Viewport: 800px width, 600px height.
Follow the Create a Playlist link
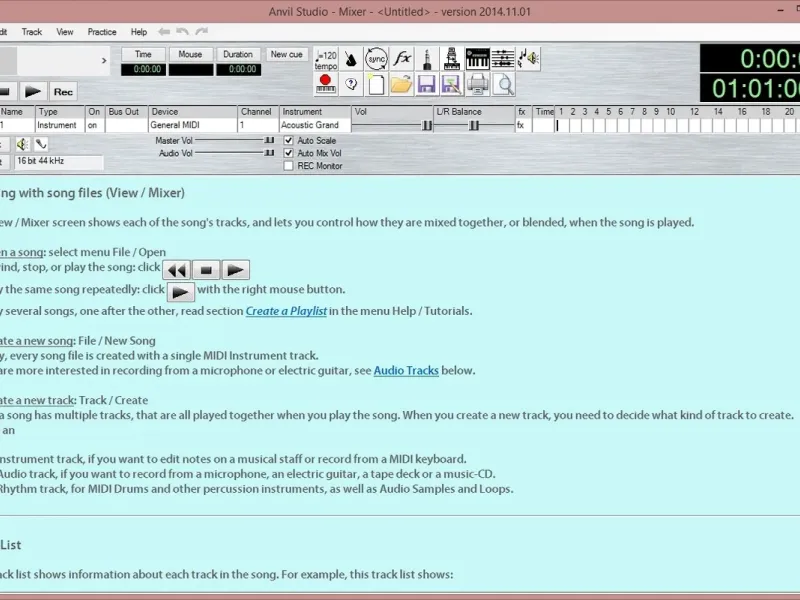[286, 311]
